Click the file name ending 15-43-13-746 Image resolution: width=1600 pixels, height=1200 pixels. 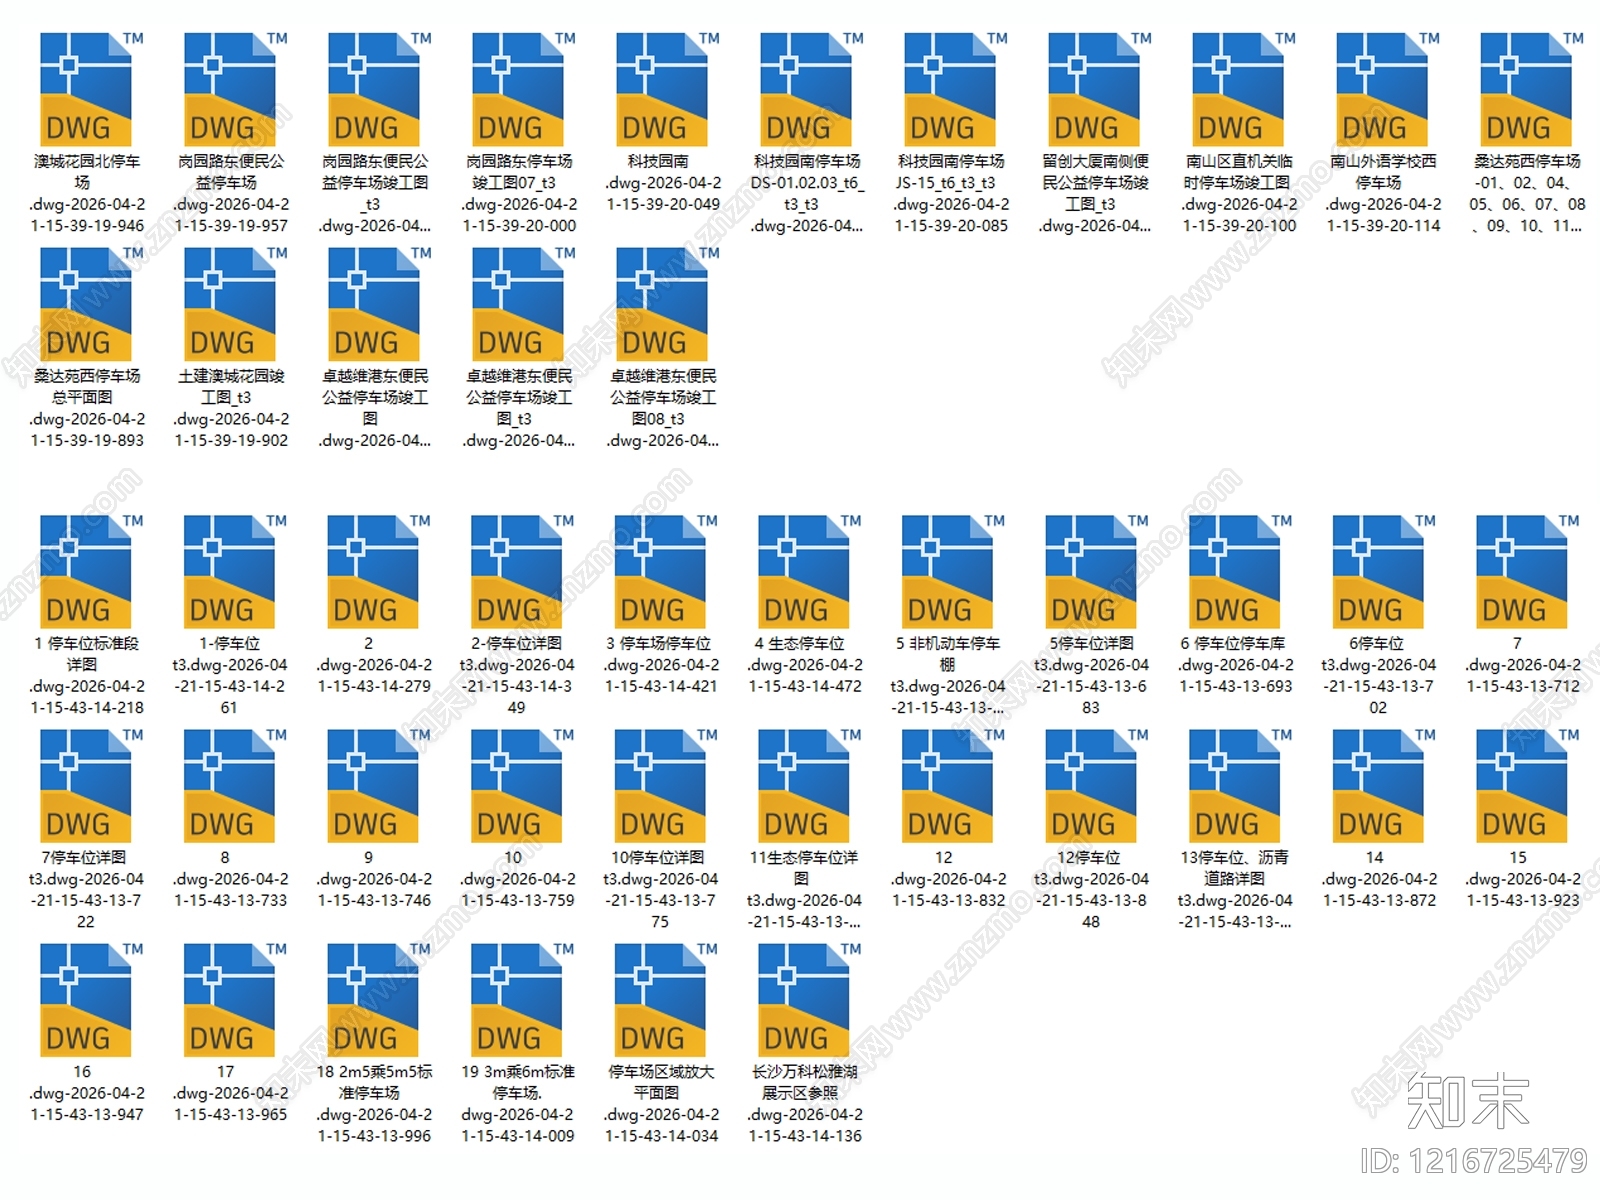[x=374, y=879]
